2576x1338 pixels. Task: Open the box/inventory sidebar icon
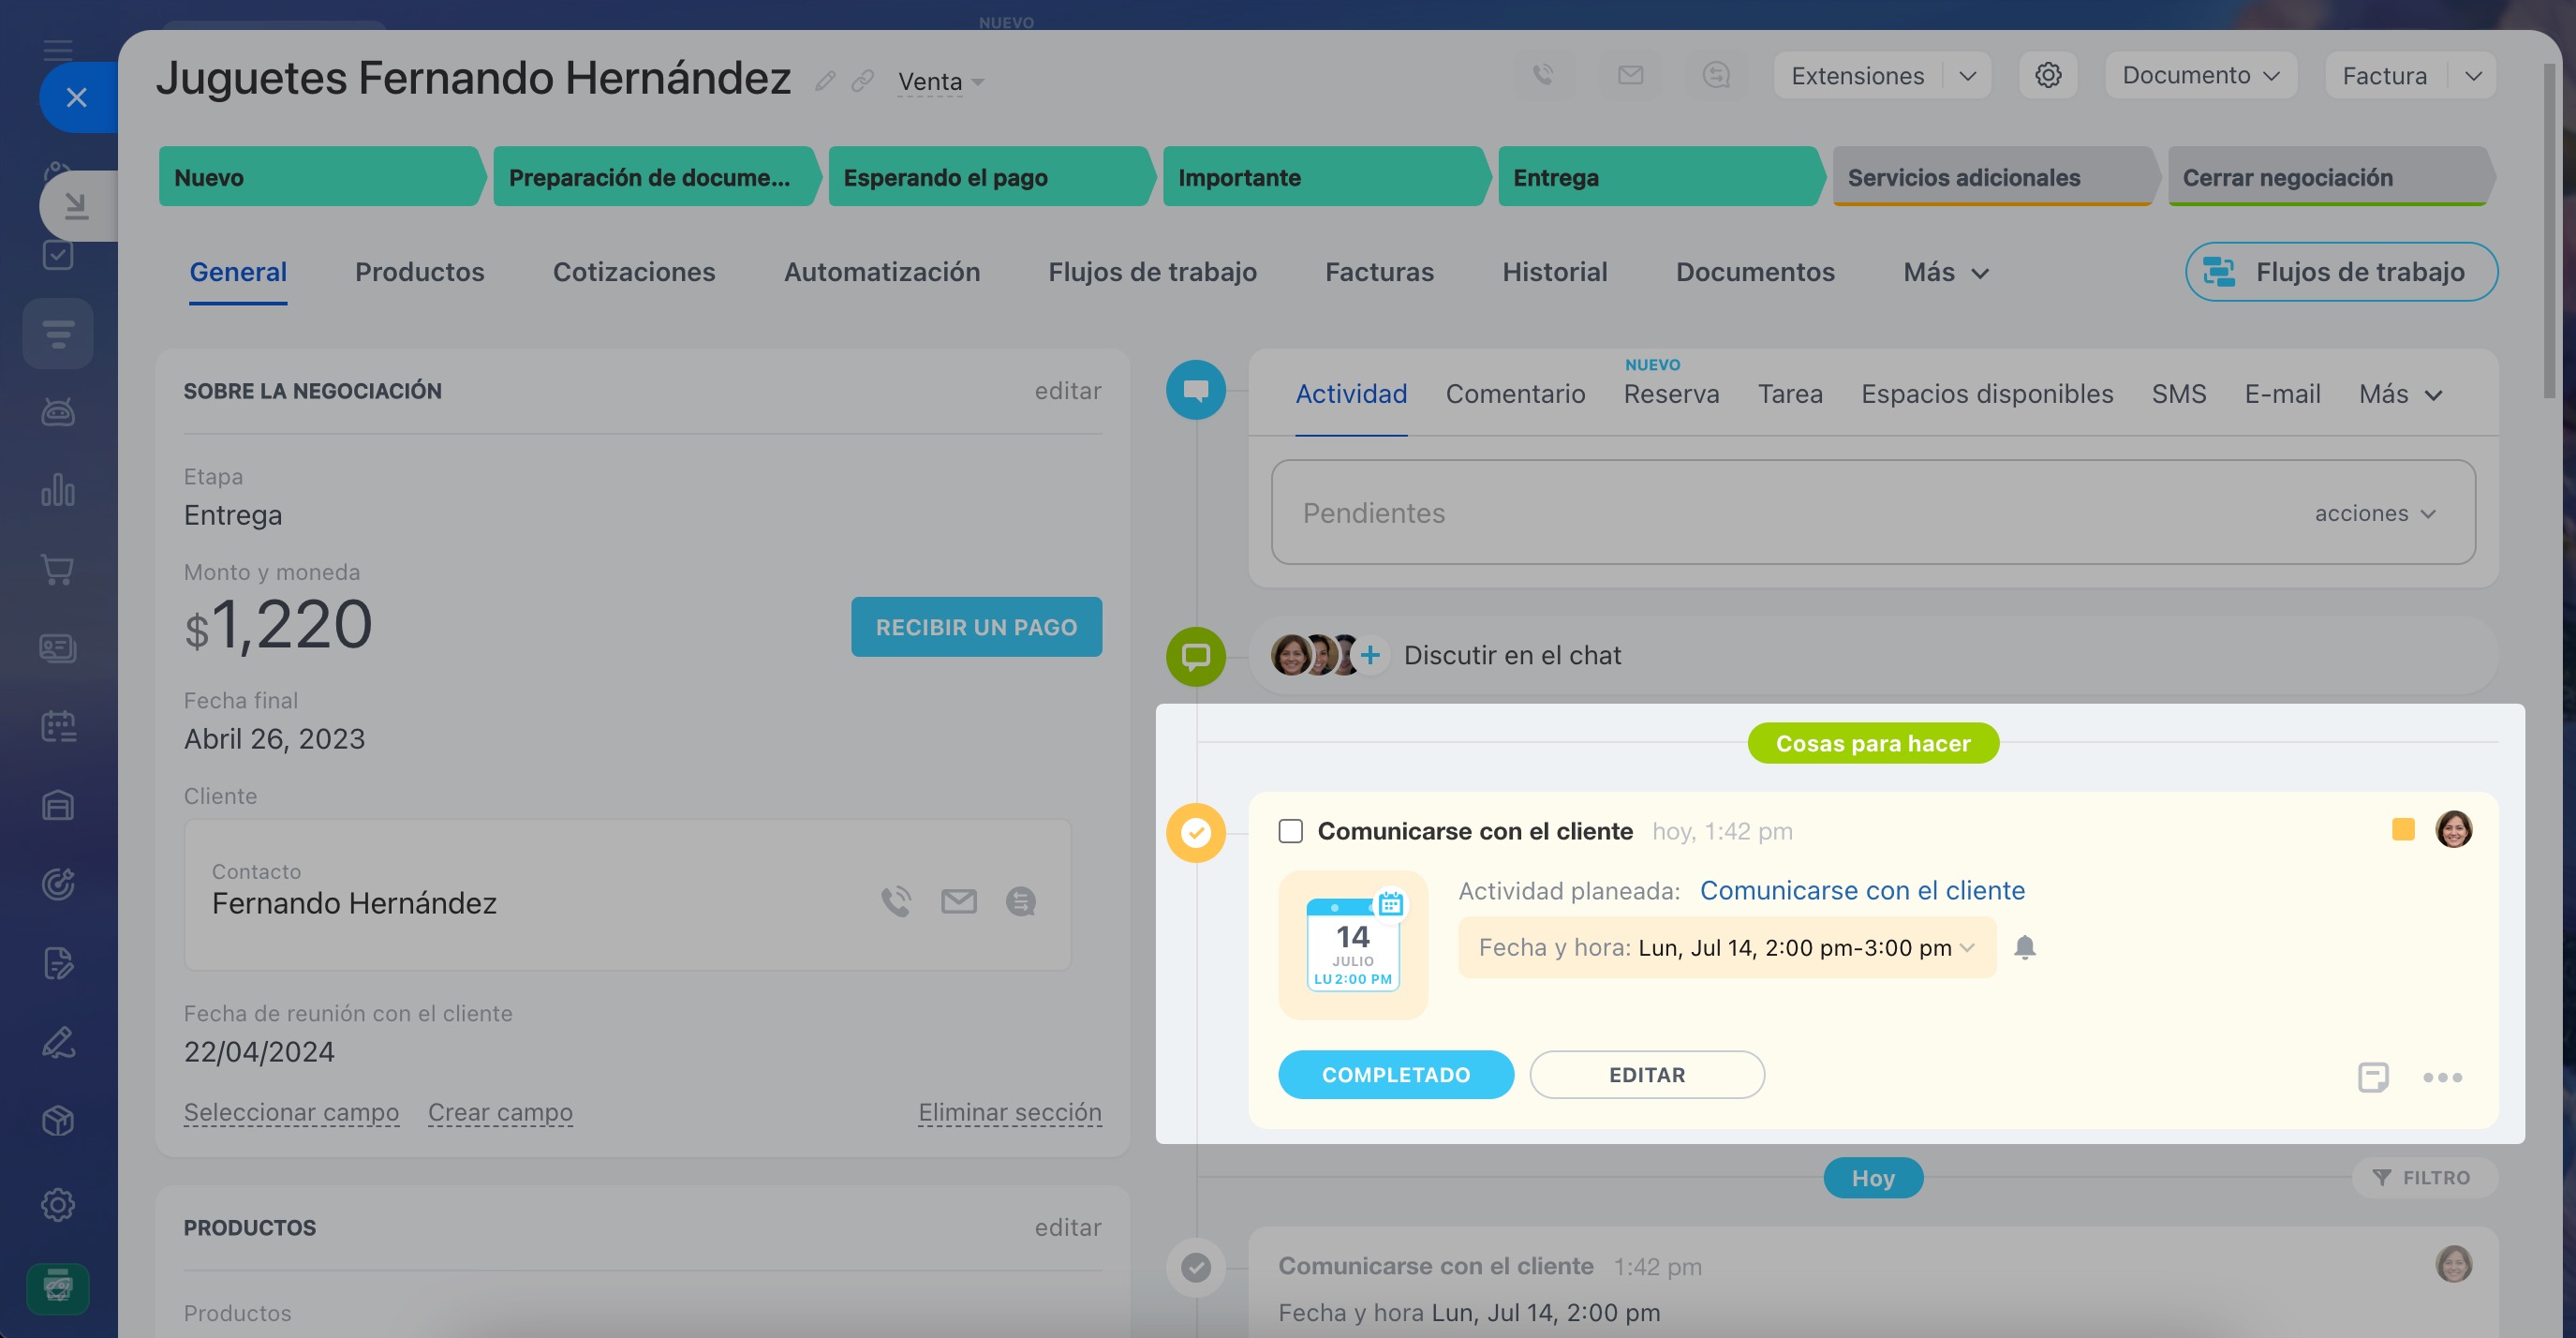click(x=58, y=1121)
